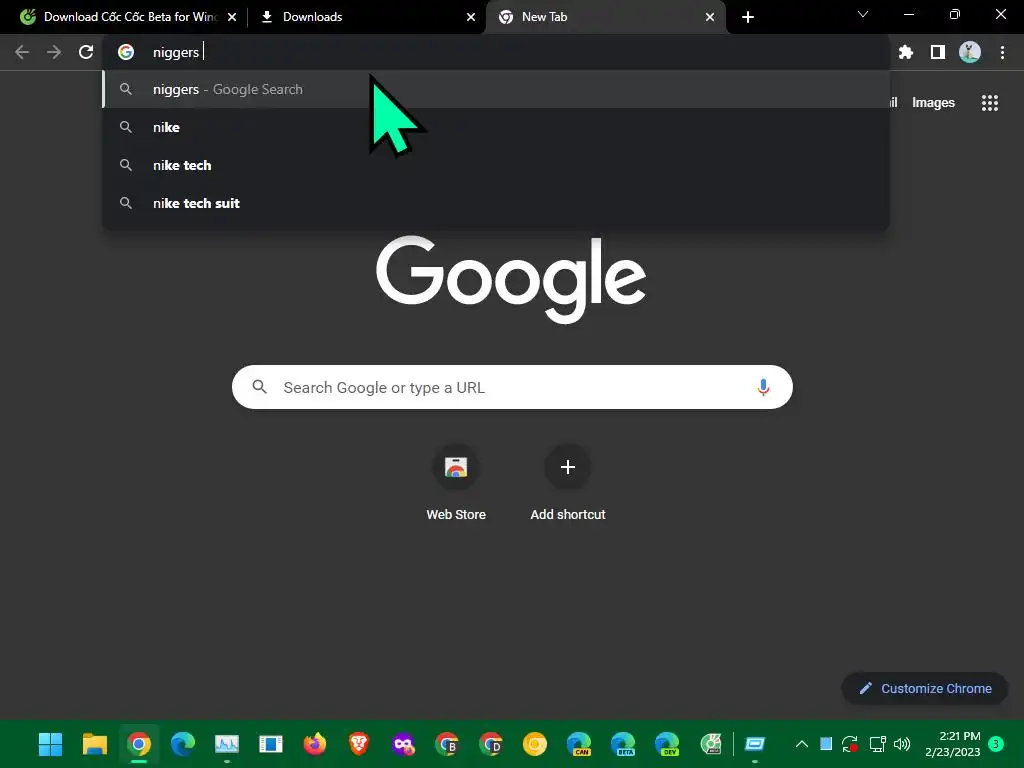
Task: Open notifications via green badge
Action: coord(996,744)
